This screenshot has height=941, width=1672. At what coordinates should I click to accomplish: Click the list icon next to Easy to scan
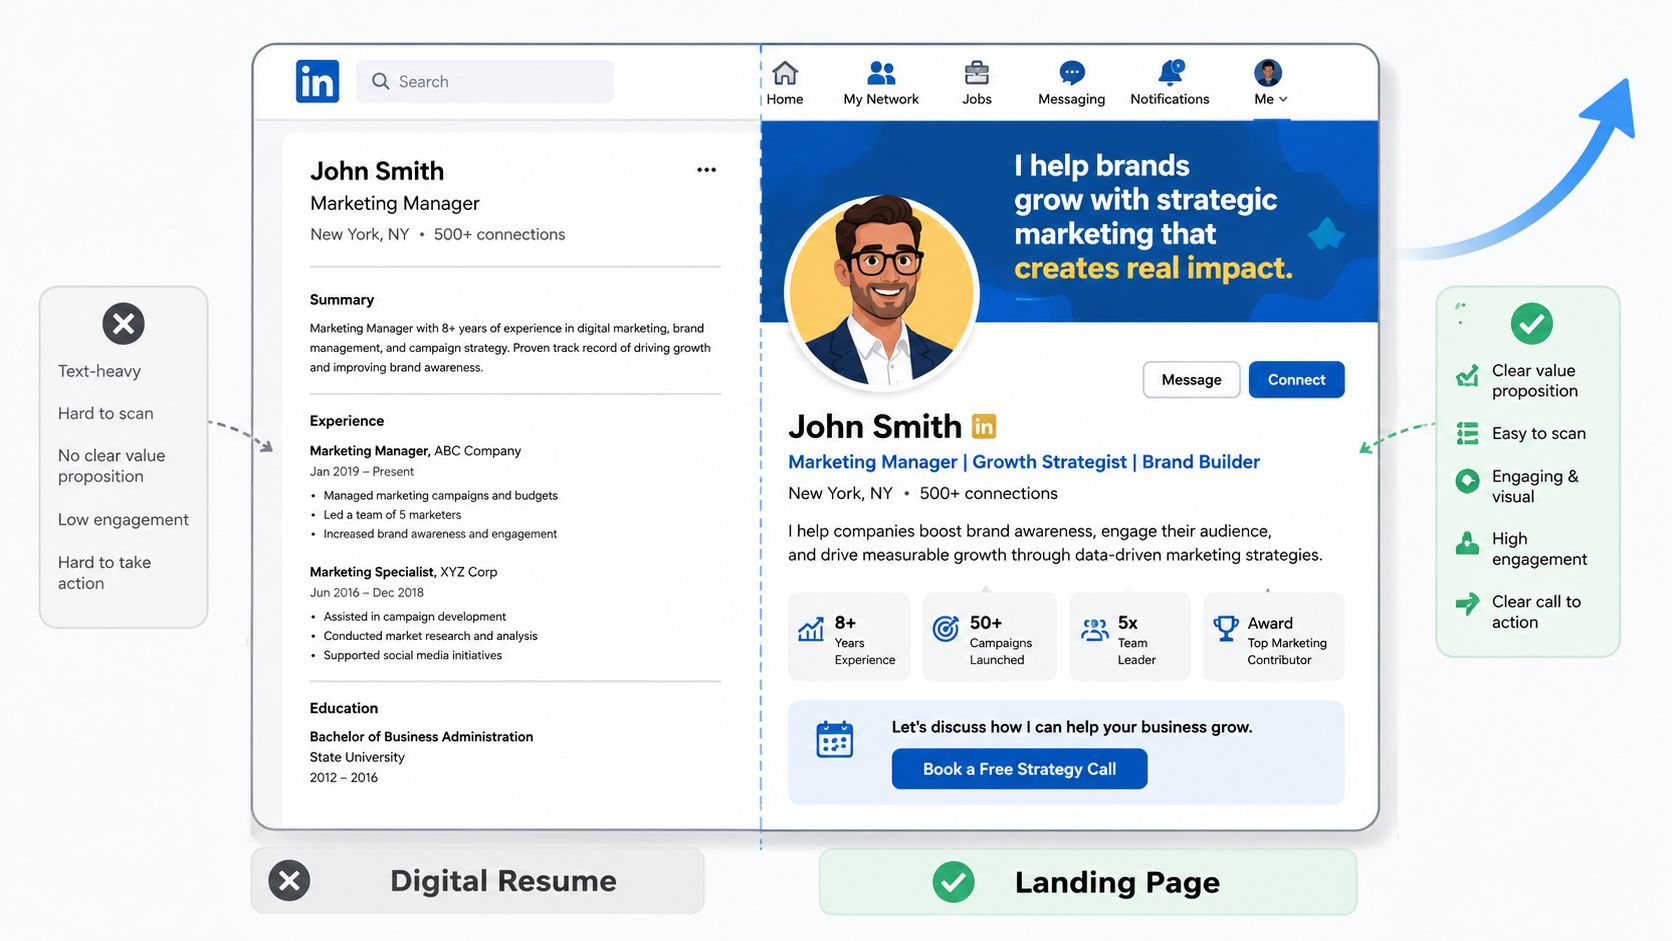1467,433
